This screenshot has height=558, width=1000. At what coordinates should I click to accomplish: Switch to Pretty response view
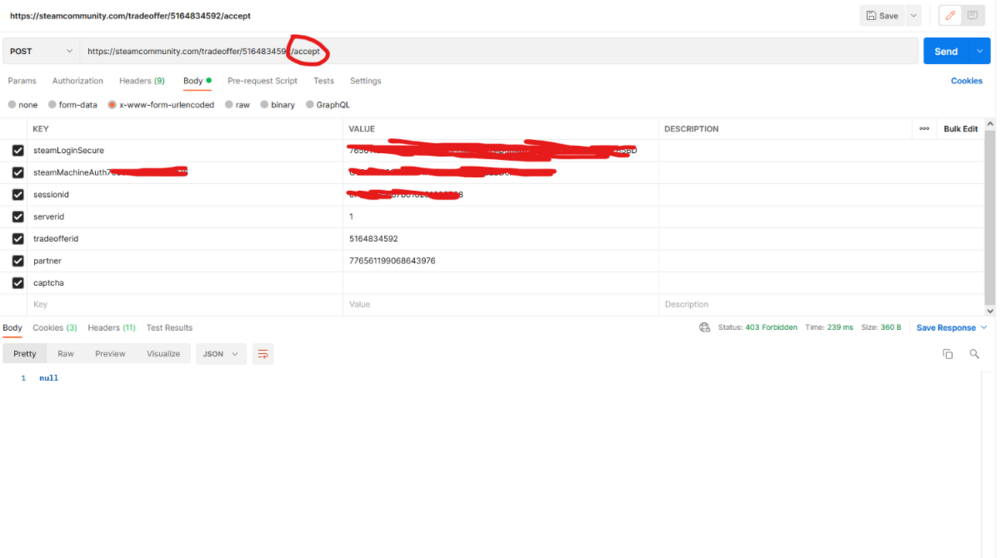[x=25, y=354]
